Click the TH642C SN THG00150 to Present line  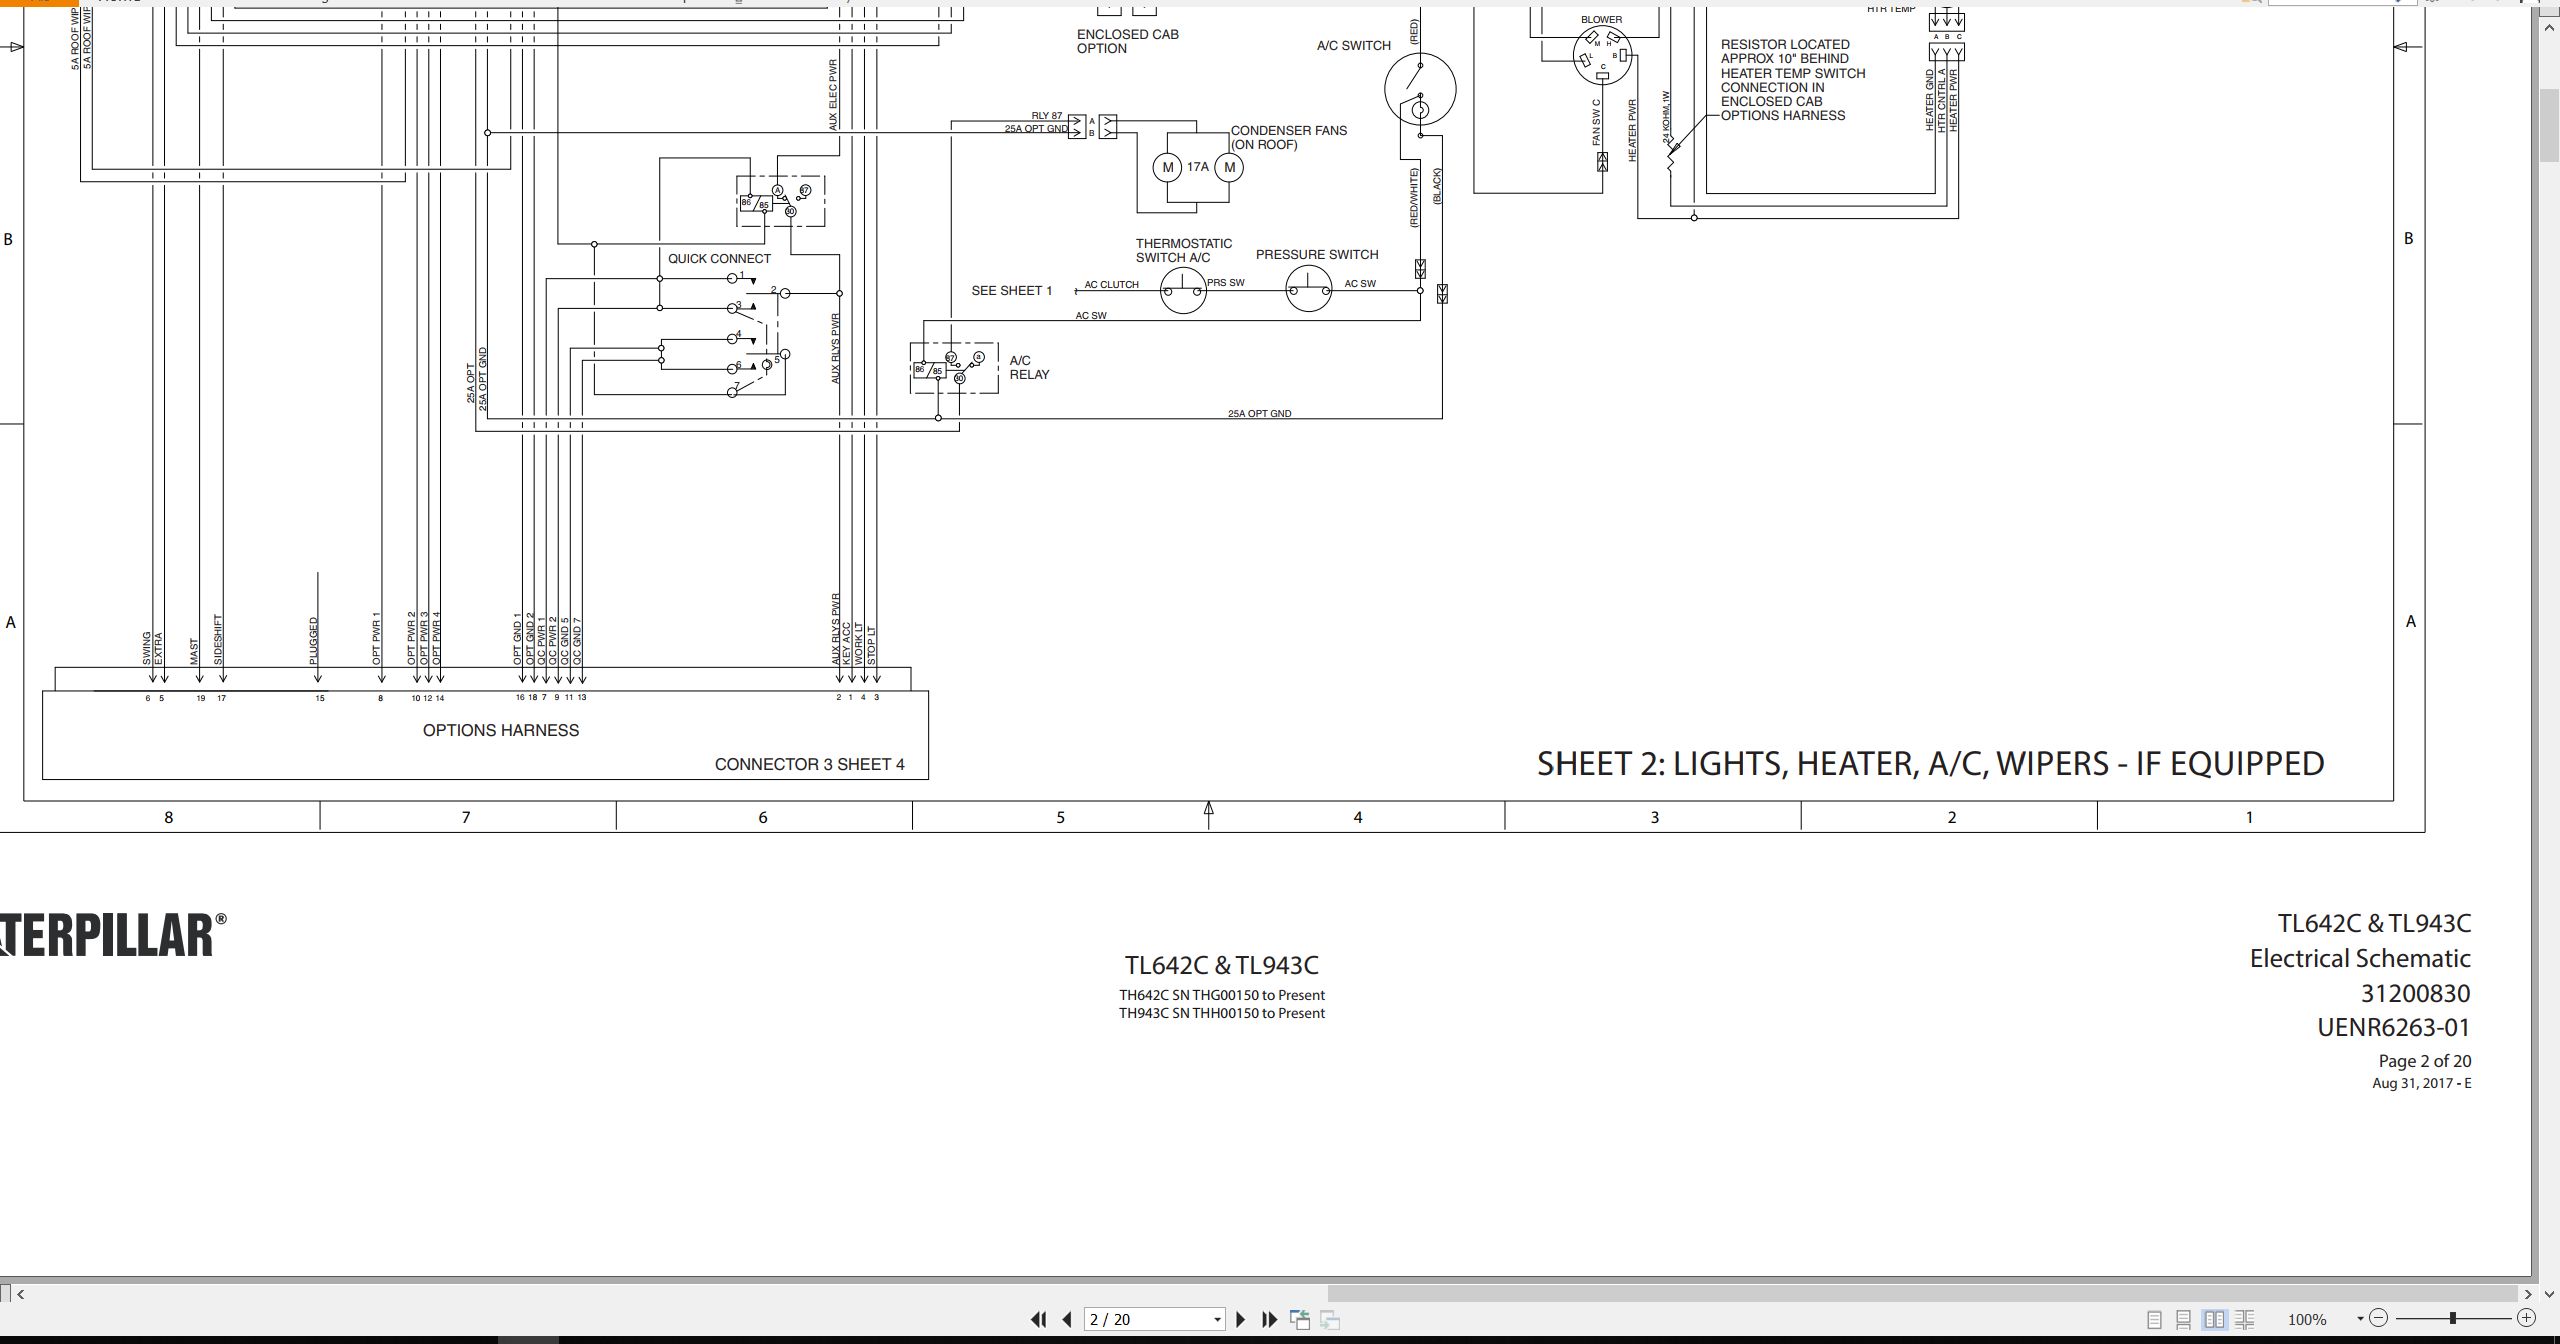click(1222, 995)
